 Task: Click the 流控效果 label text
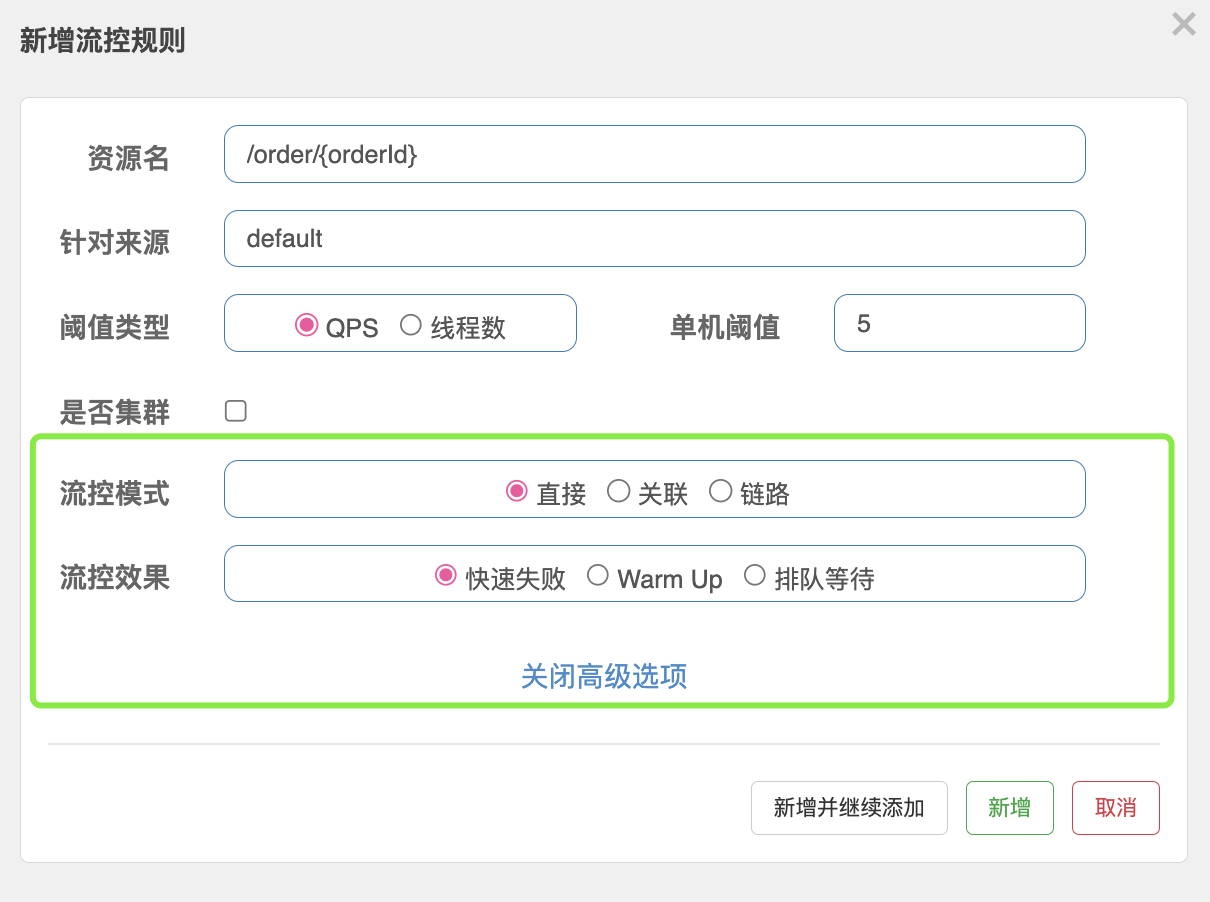click(x=115, y=578)
